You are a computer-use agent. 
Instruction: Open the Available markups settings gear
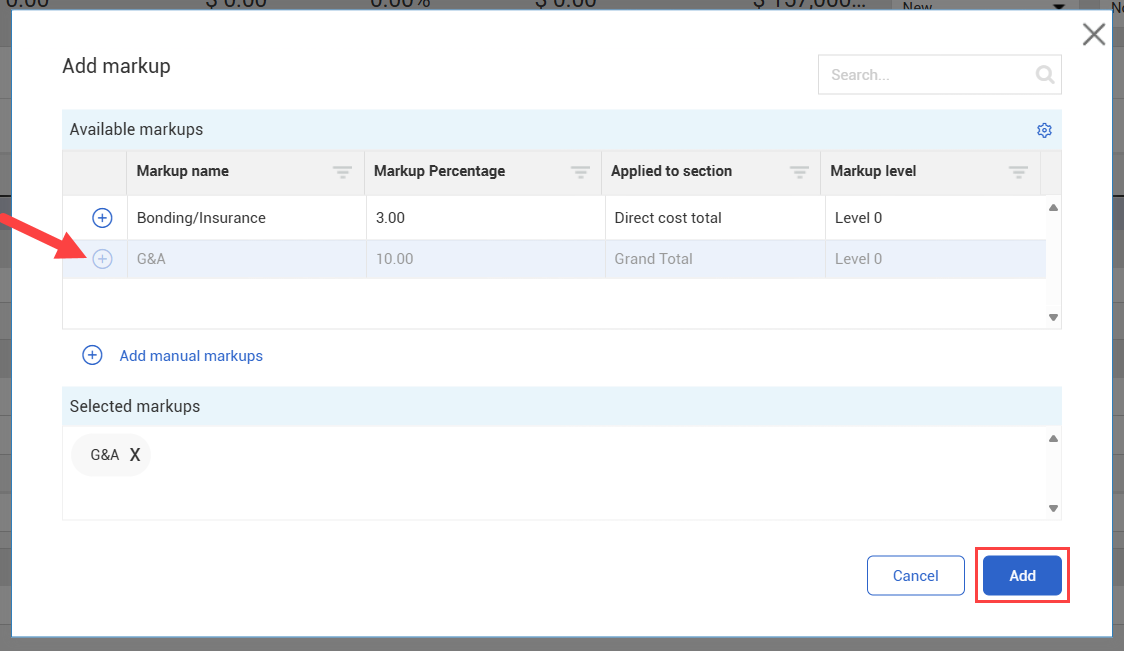coord(1044,130)
